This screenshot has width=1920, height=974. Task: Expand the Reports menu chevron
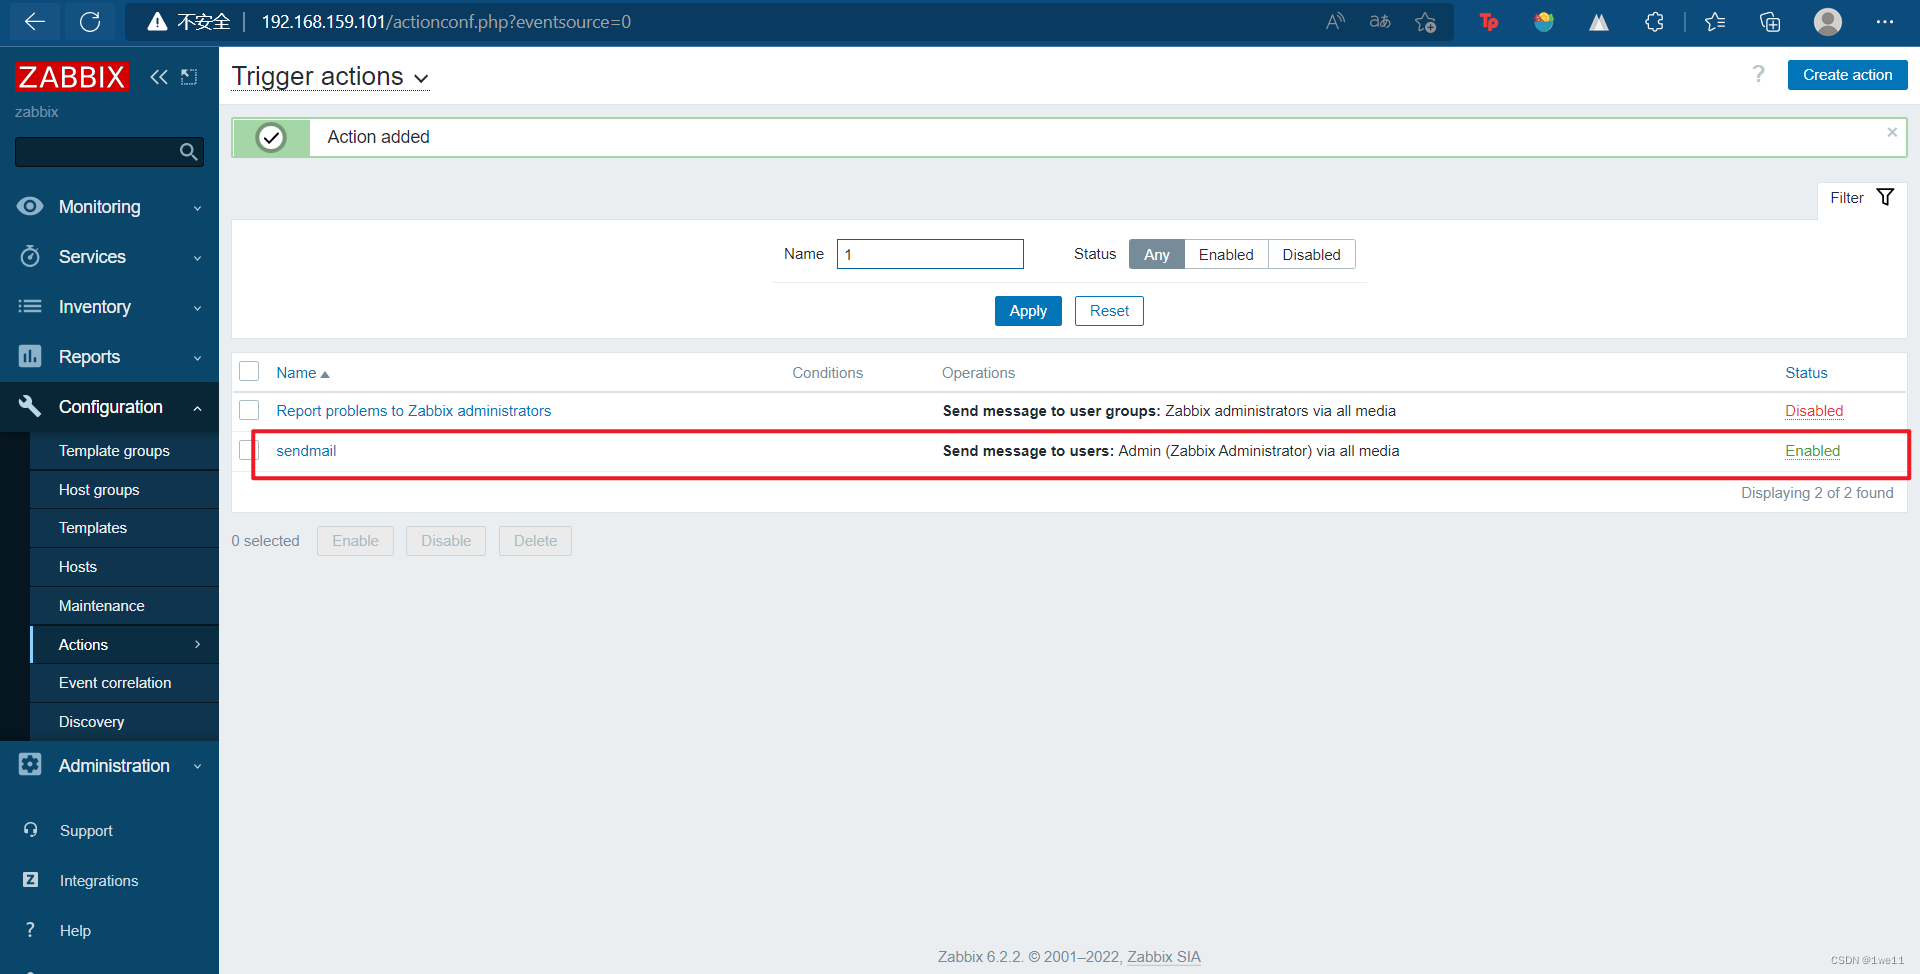(x=197, y=358)
